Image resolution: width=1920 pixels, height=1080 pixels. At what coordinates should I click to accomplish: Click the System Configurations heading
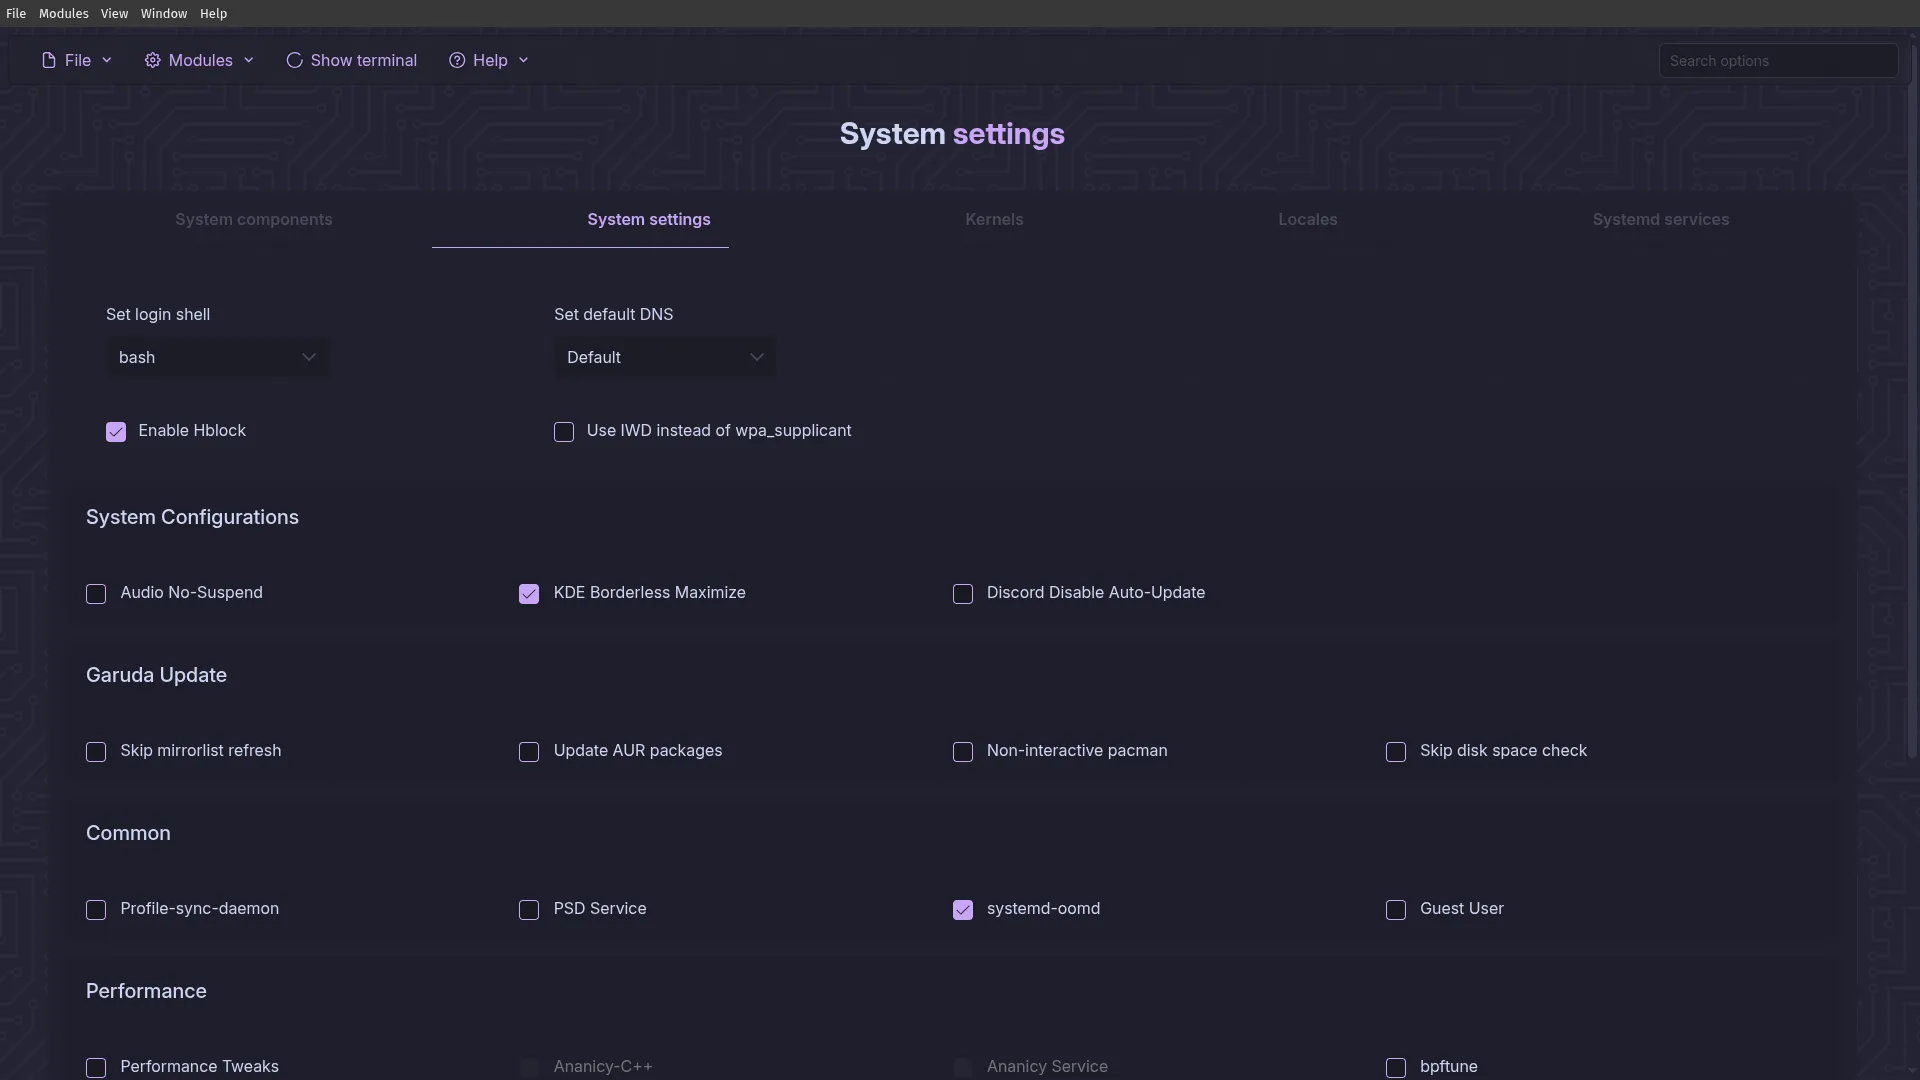coord(192,517)
